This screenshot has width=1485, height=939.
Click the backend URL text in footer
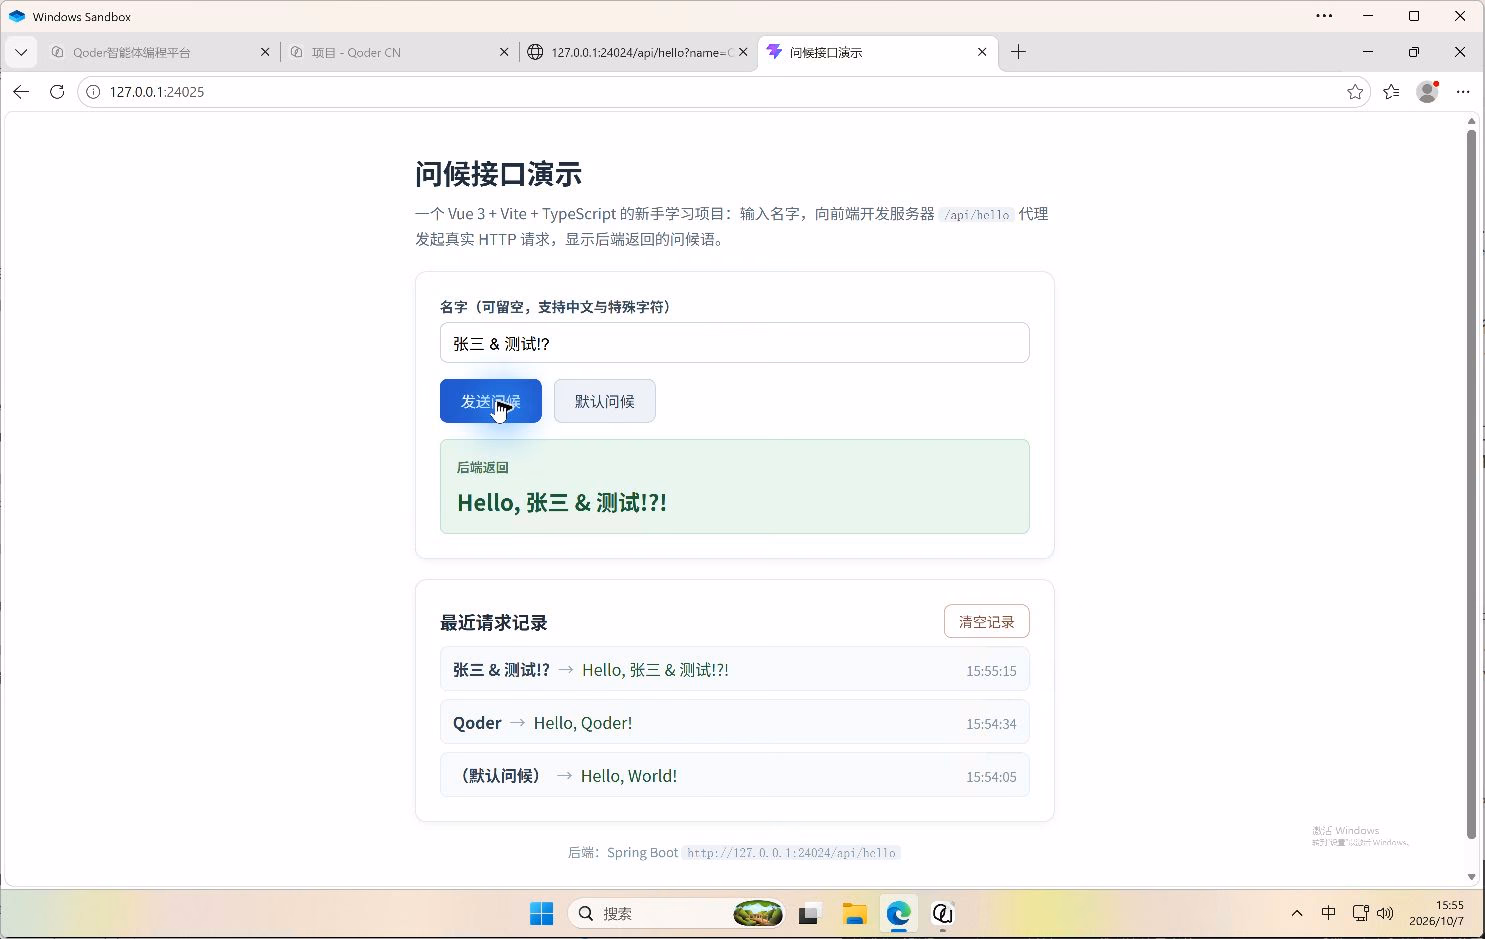coord(791,853)
